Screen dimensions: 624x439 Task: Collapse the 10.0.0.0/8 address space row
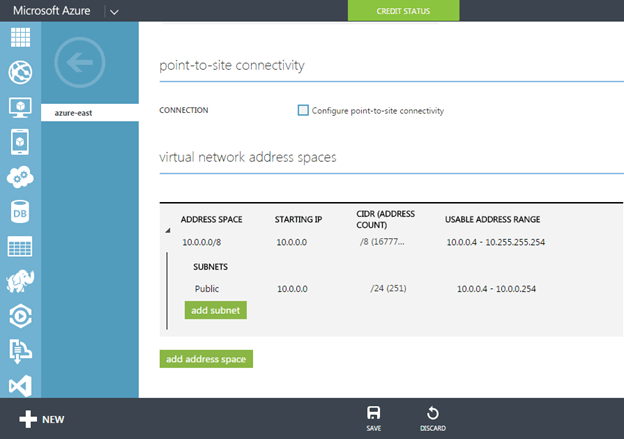167,231
